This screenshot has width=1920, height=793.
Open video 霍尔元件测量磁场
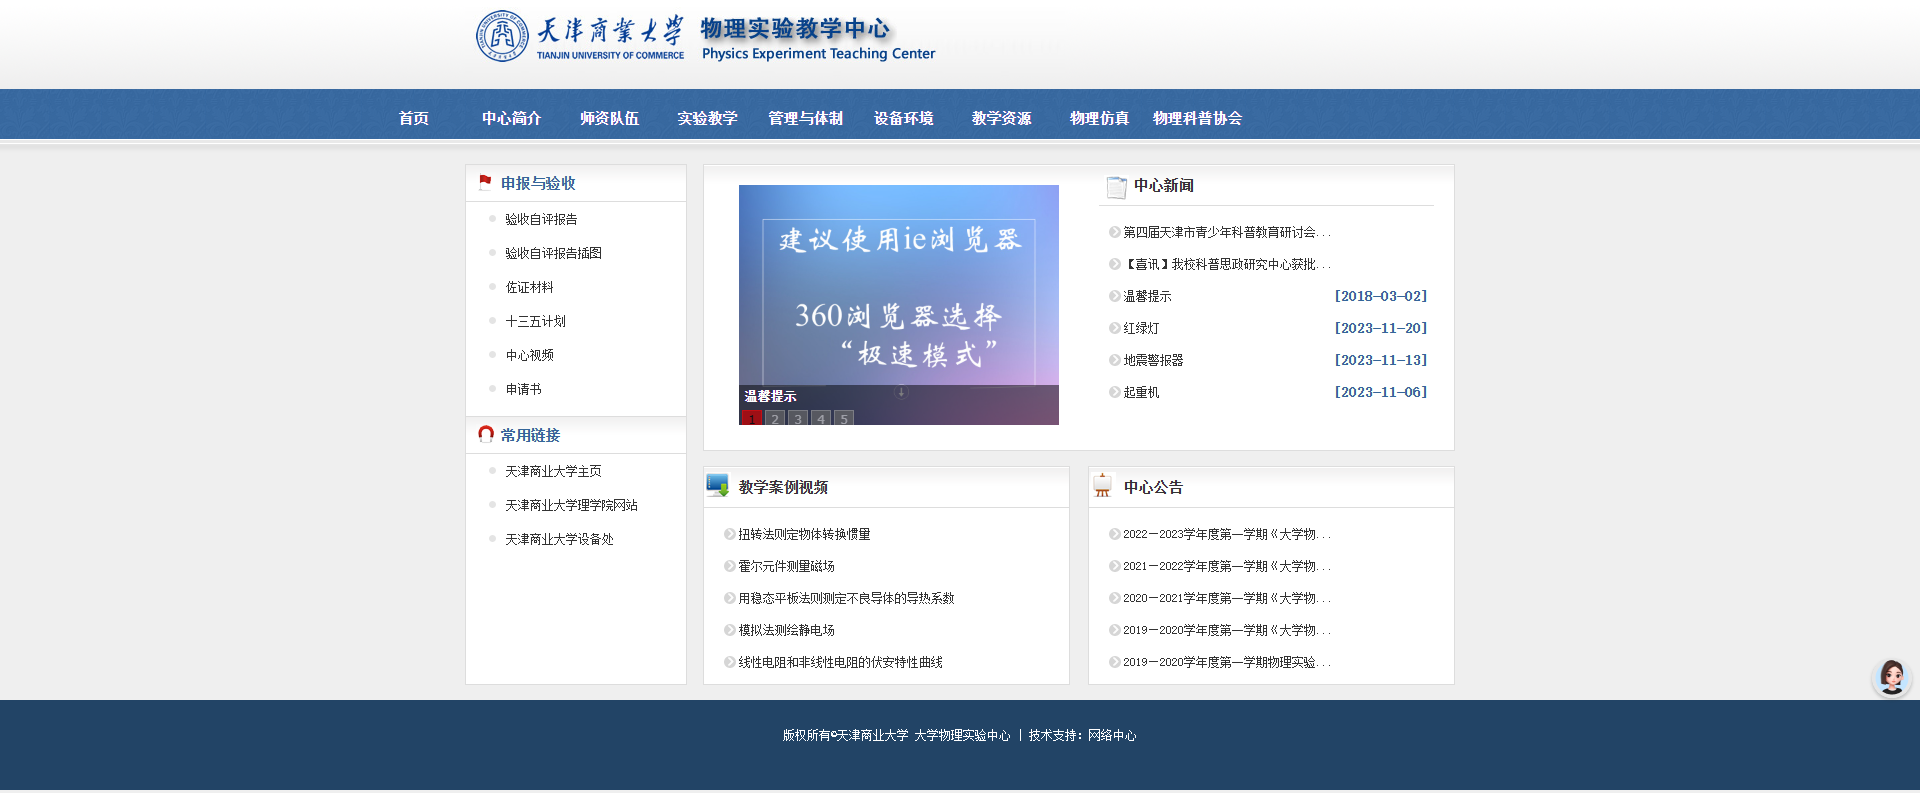pos(786,566)
